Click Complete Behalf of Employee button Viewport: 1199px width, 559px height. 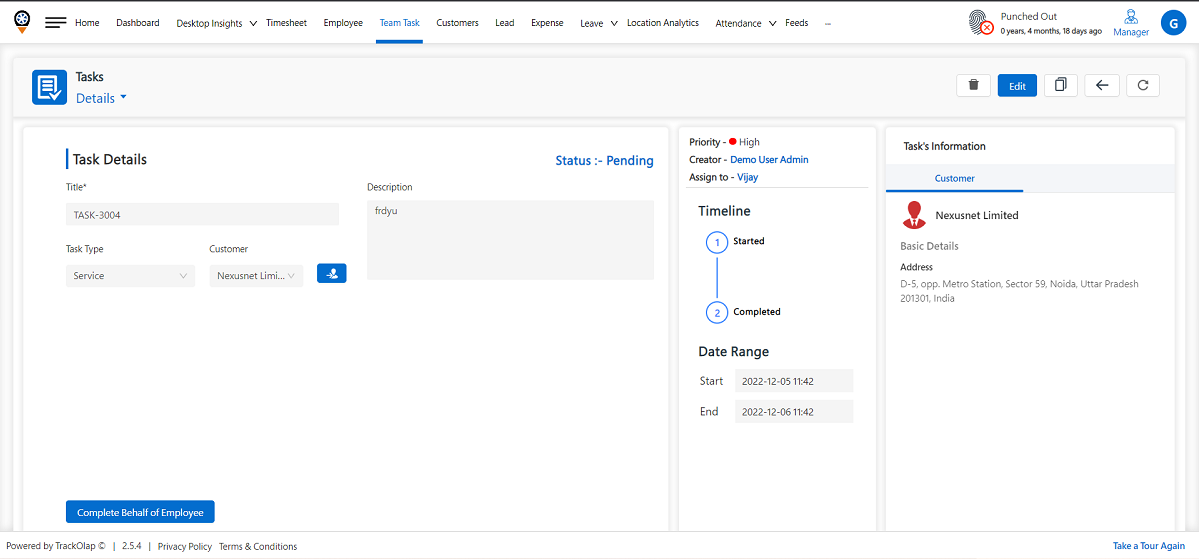click(141, 512)
